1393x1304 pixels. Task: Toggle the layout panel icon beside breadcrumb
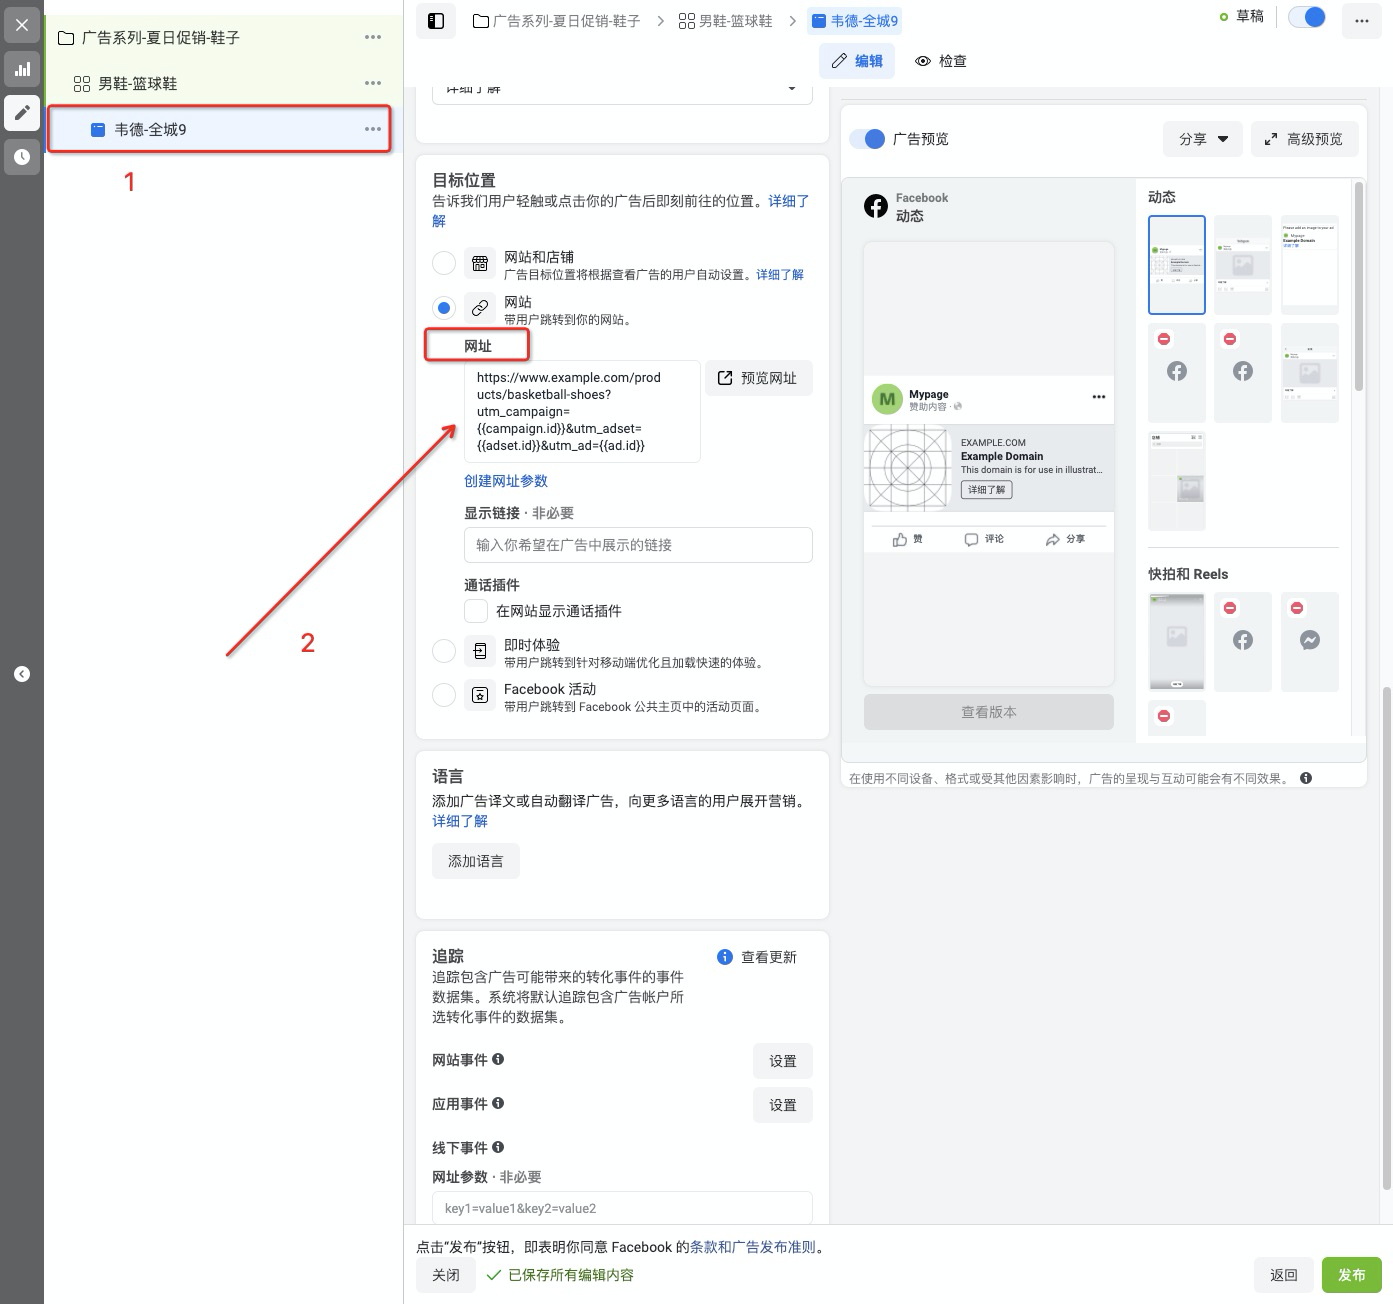(436, 21)
